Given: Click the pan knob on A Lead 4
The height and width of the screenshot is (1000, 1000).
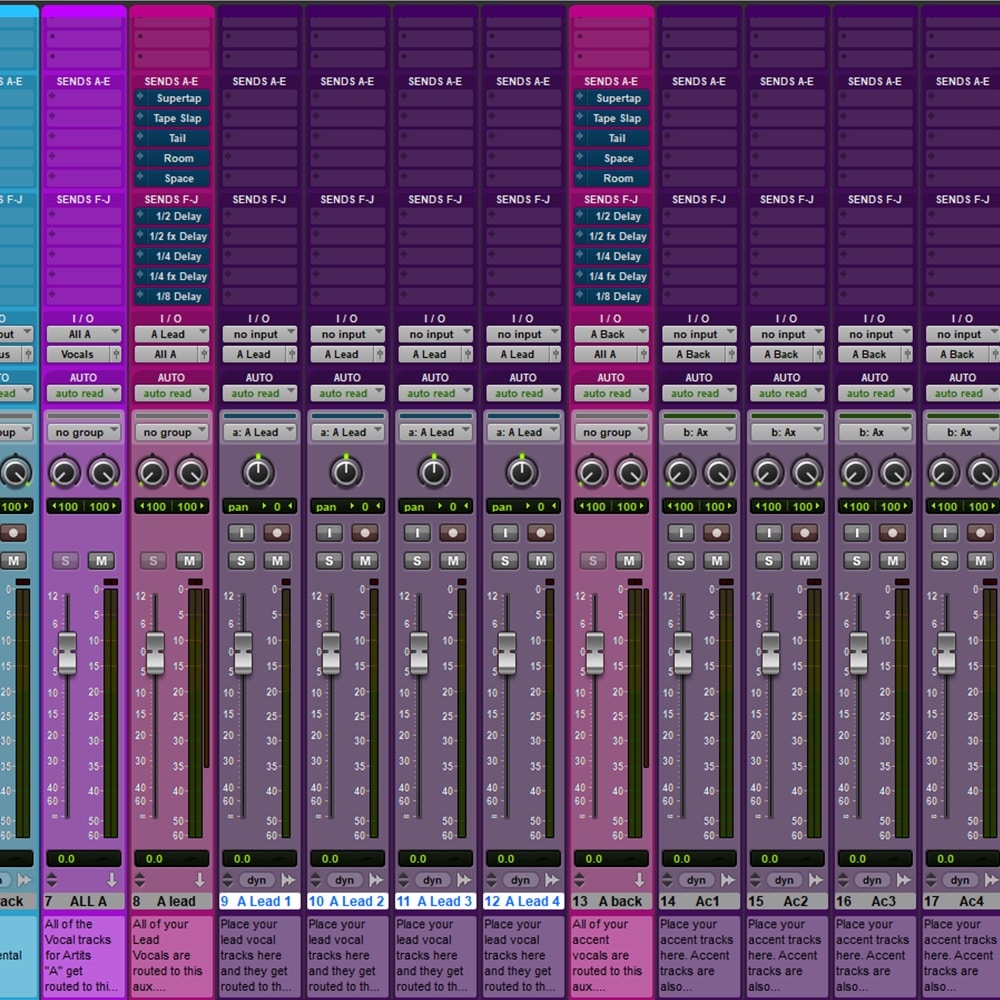Looking at the screenshot, I should click(521, 471).
